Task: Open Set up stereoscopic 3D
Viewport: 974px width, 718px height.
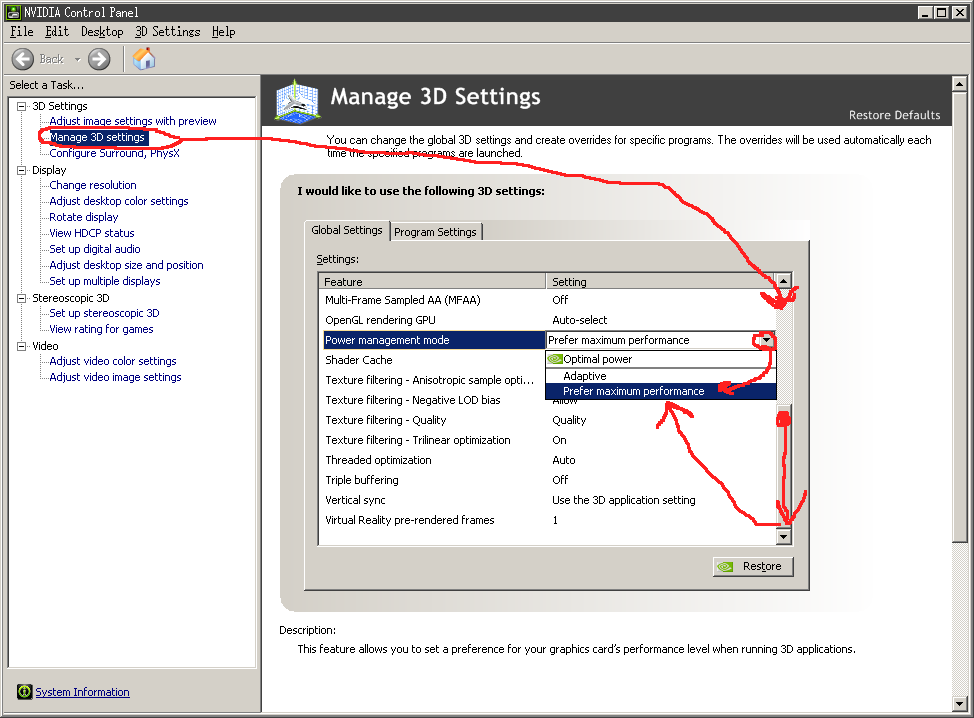Action: tap(104, 313)
